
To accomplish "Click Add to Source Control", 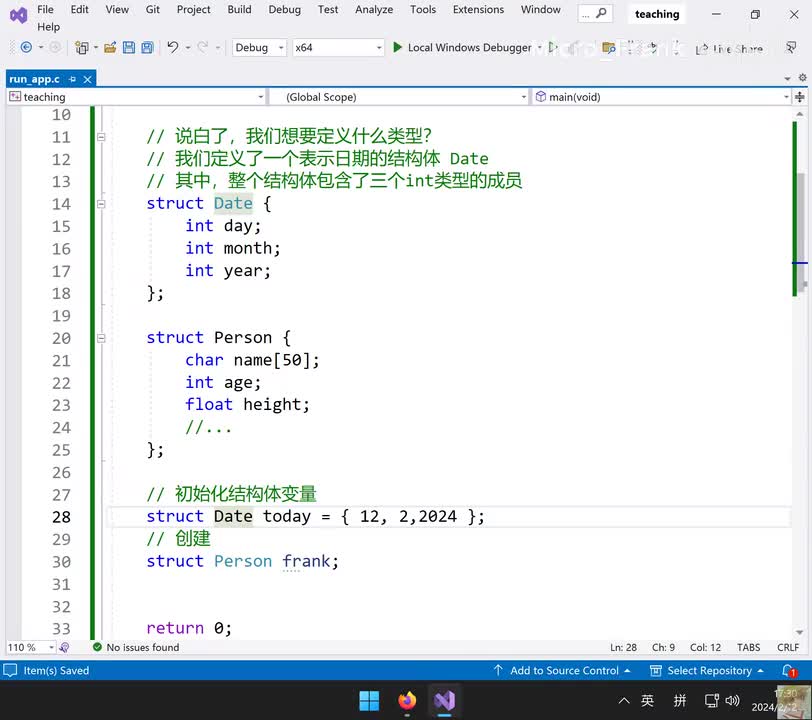I will (x=562, y=670).
